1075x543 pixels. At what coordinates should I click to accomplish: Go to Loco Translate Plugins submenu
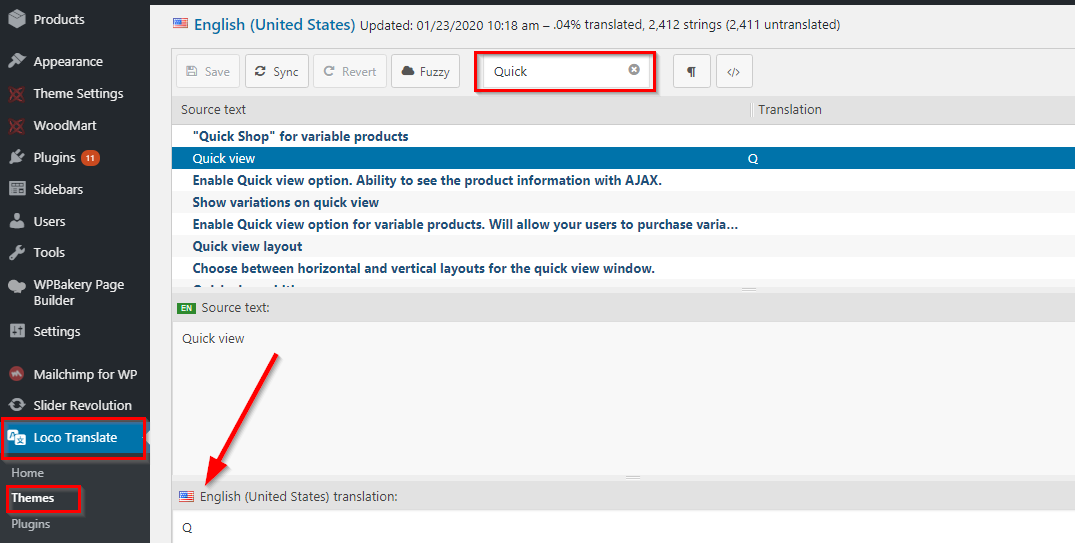point(31,524)
